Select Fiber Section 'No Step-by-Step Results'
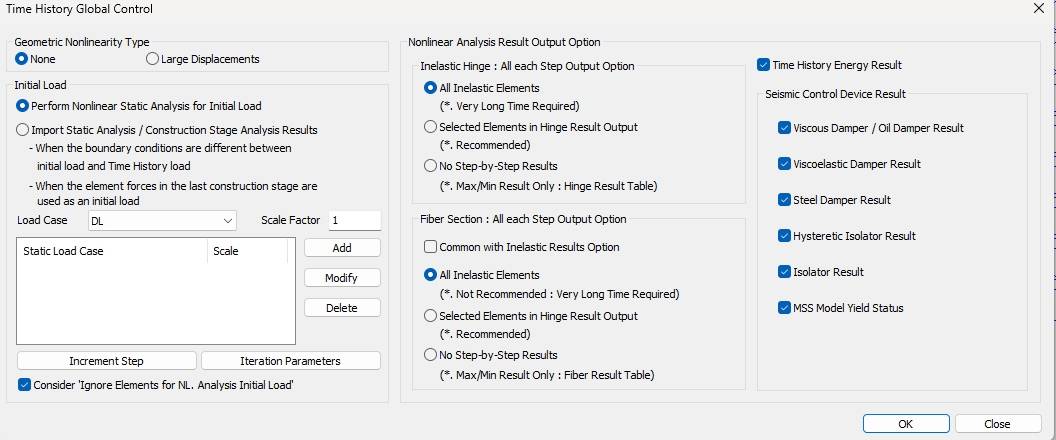This screenshot has width=1056, height=440. (431, 355)
